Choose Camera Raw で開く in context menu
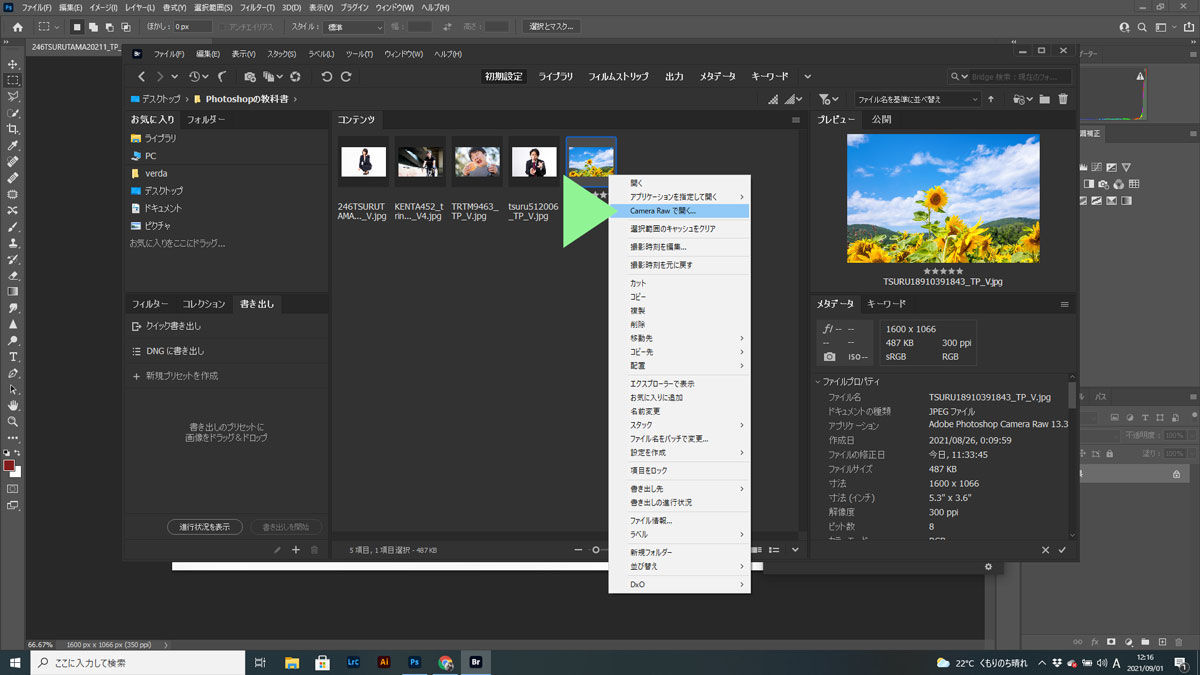 click(680, 211)
